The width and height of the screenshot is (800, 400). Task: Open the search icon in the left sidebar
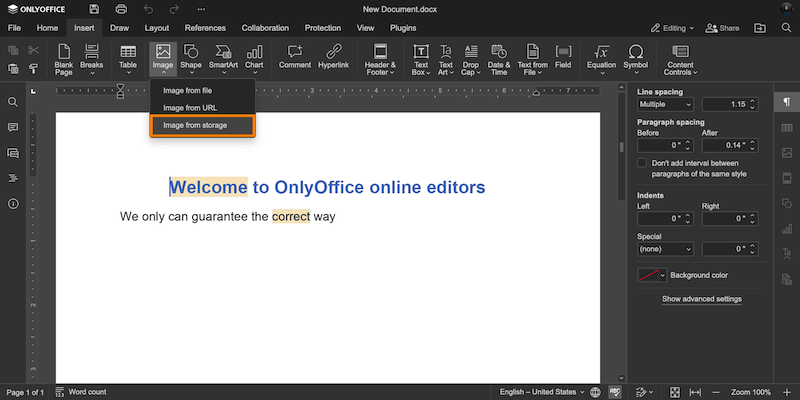[x=13, y=102]
